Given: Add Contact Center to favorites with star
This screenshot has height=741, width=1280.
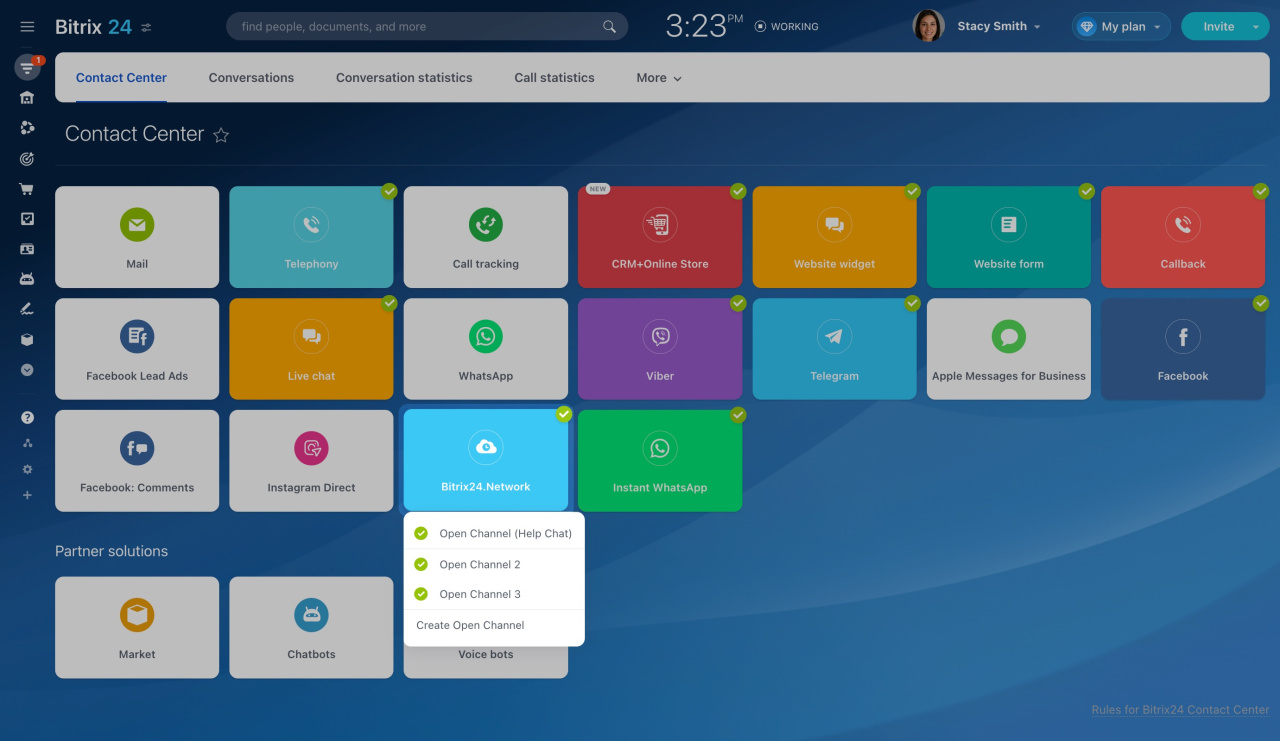Looking at the screenshot, I should tap(221, 135).
